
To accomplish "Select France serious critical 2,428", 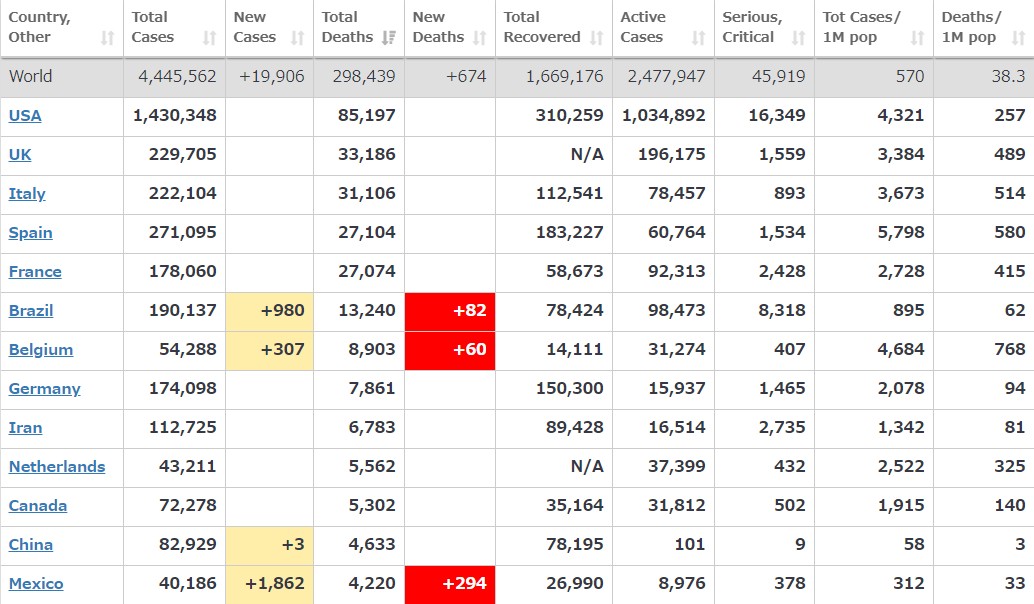I will pos(782,272).
